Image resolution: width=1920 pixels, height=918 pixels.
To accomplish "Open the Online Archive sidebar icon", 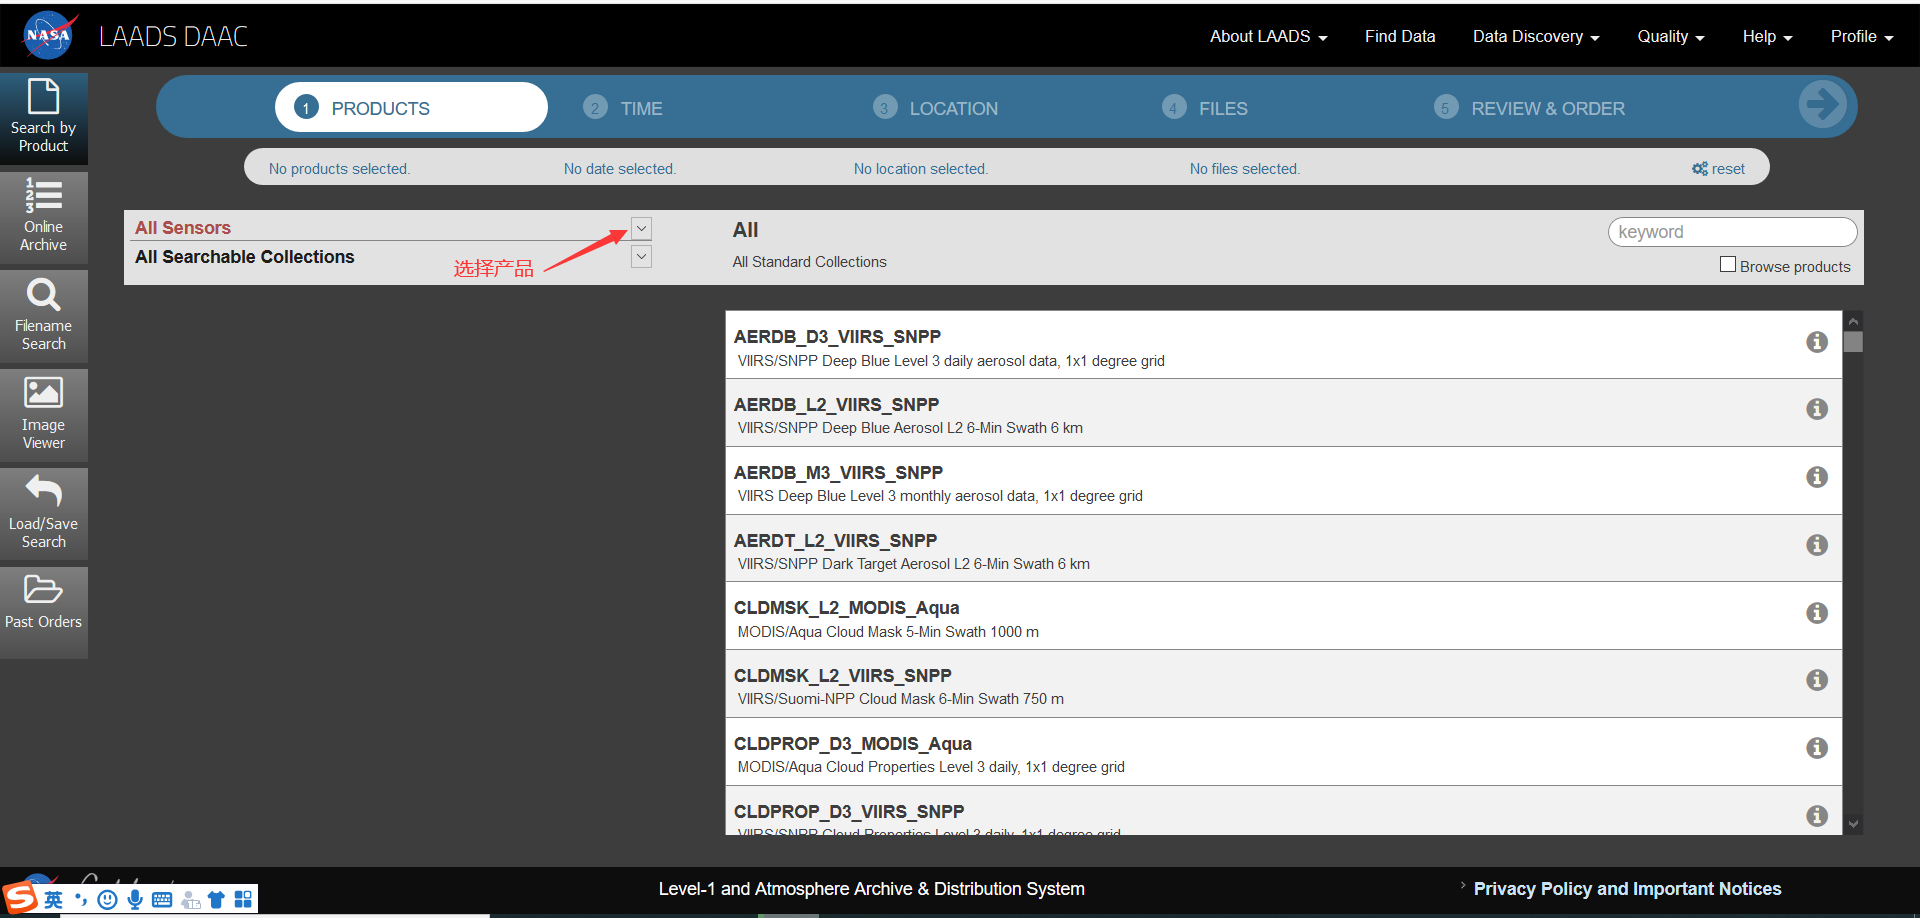I will pyautogui.click(x=44, y=217).
